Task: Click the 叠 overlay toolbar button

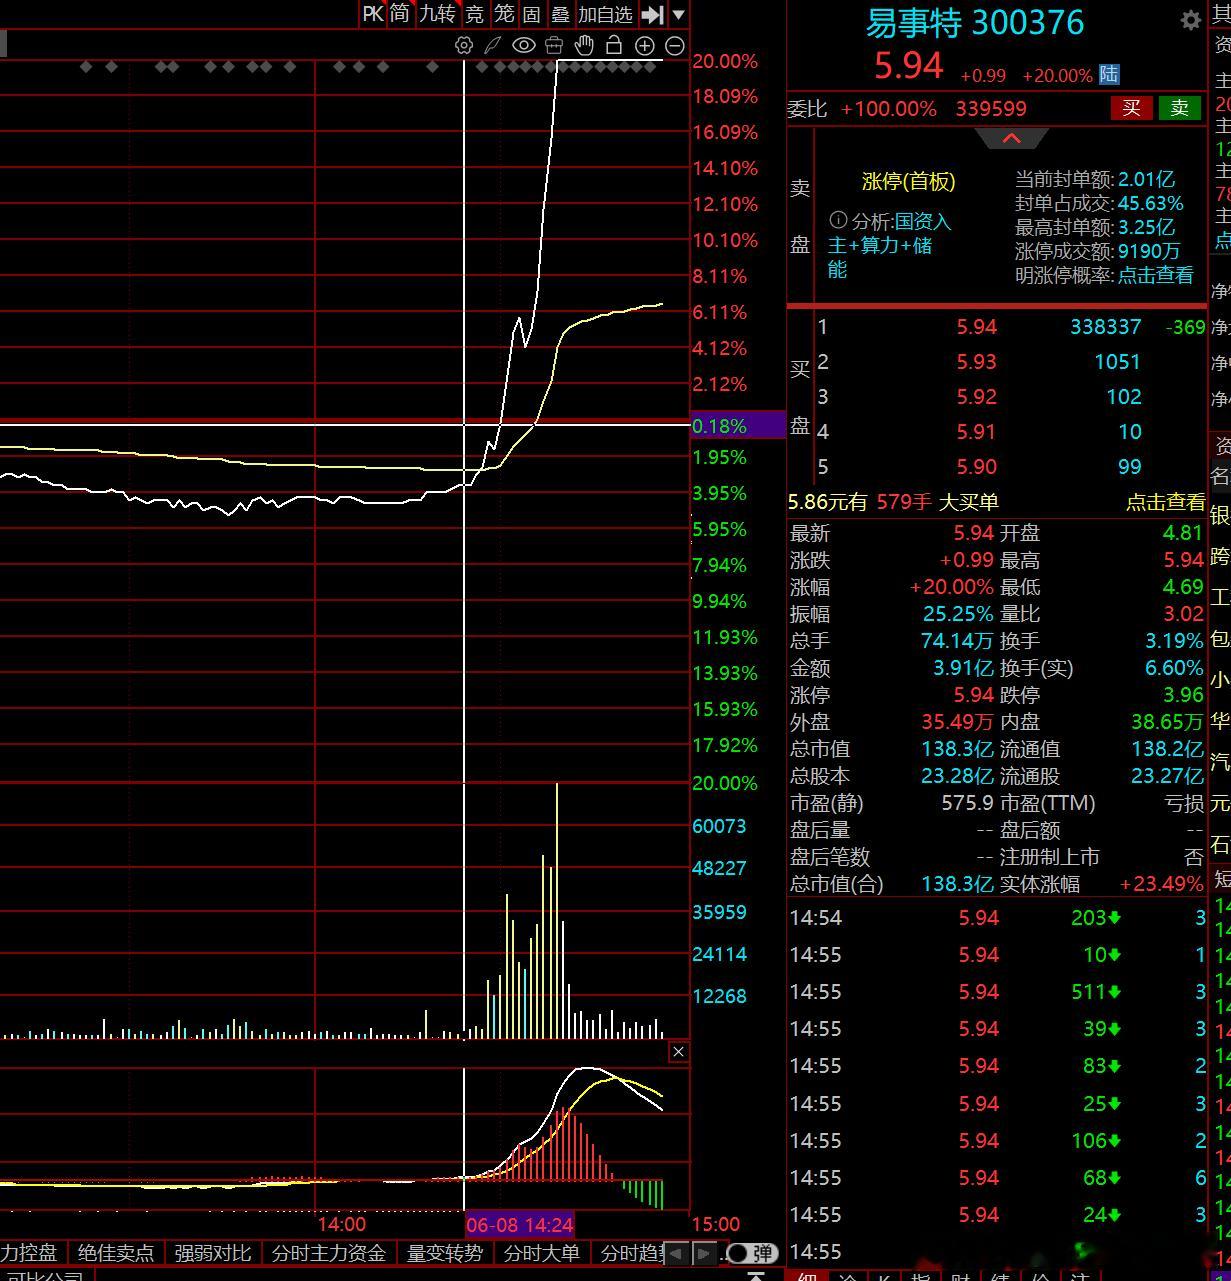Action: [x=560, y=14]
